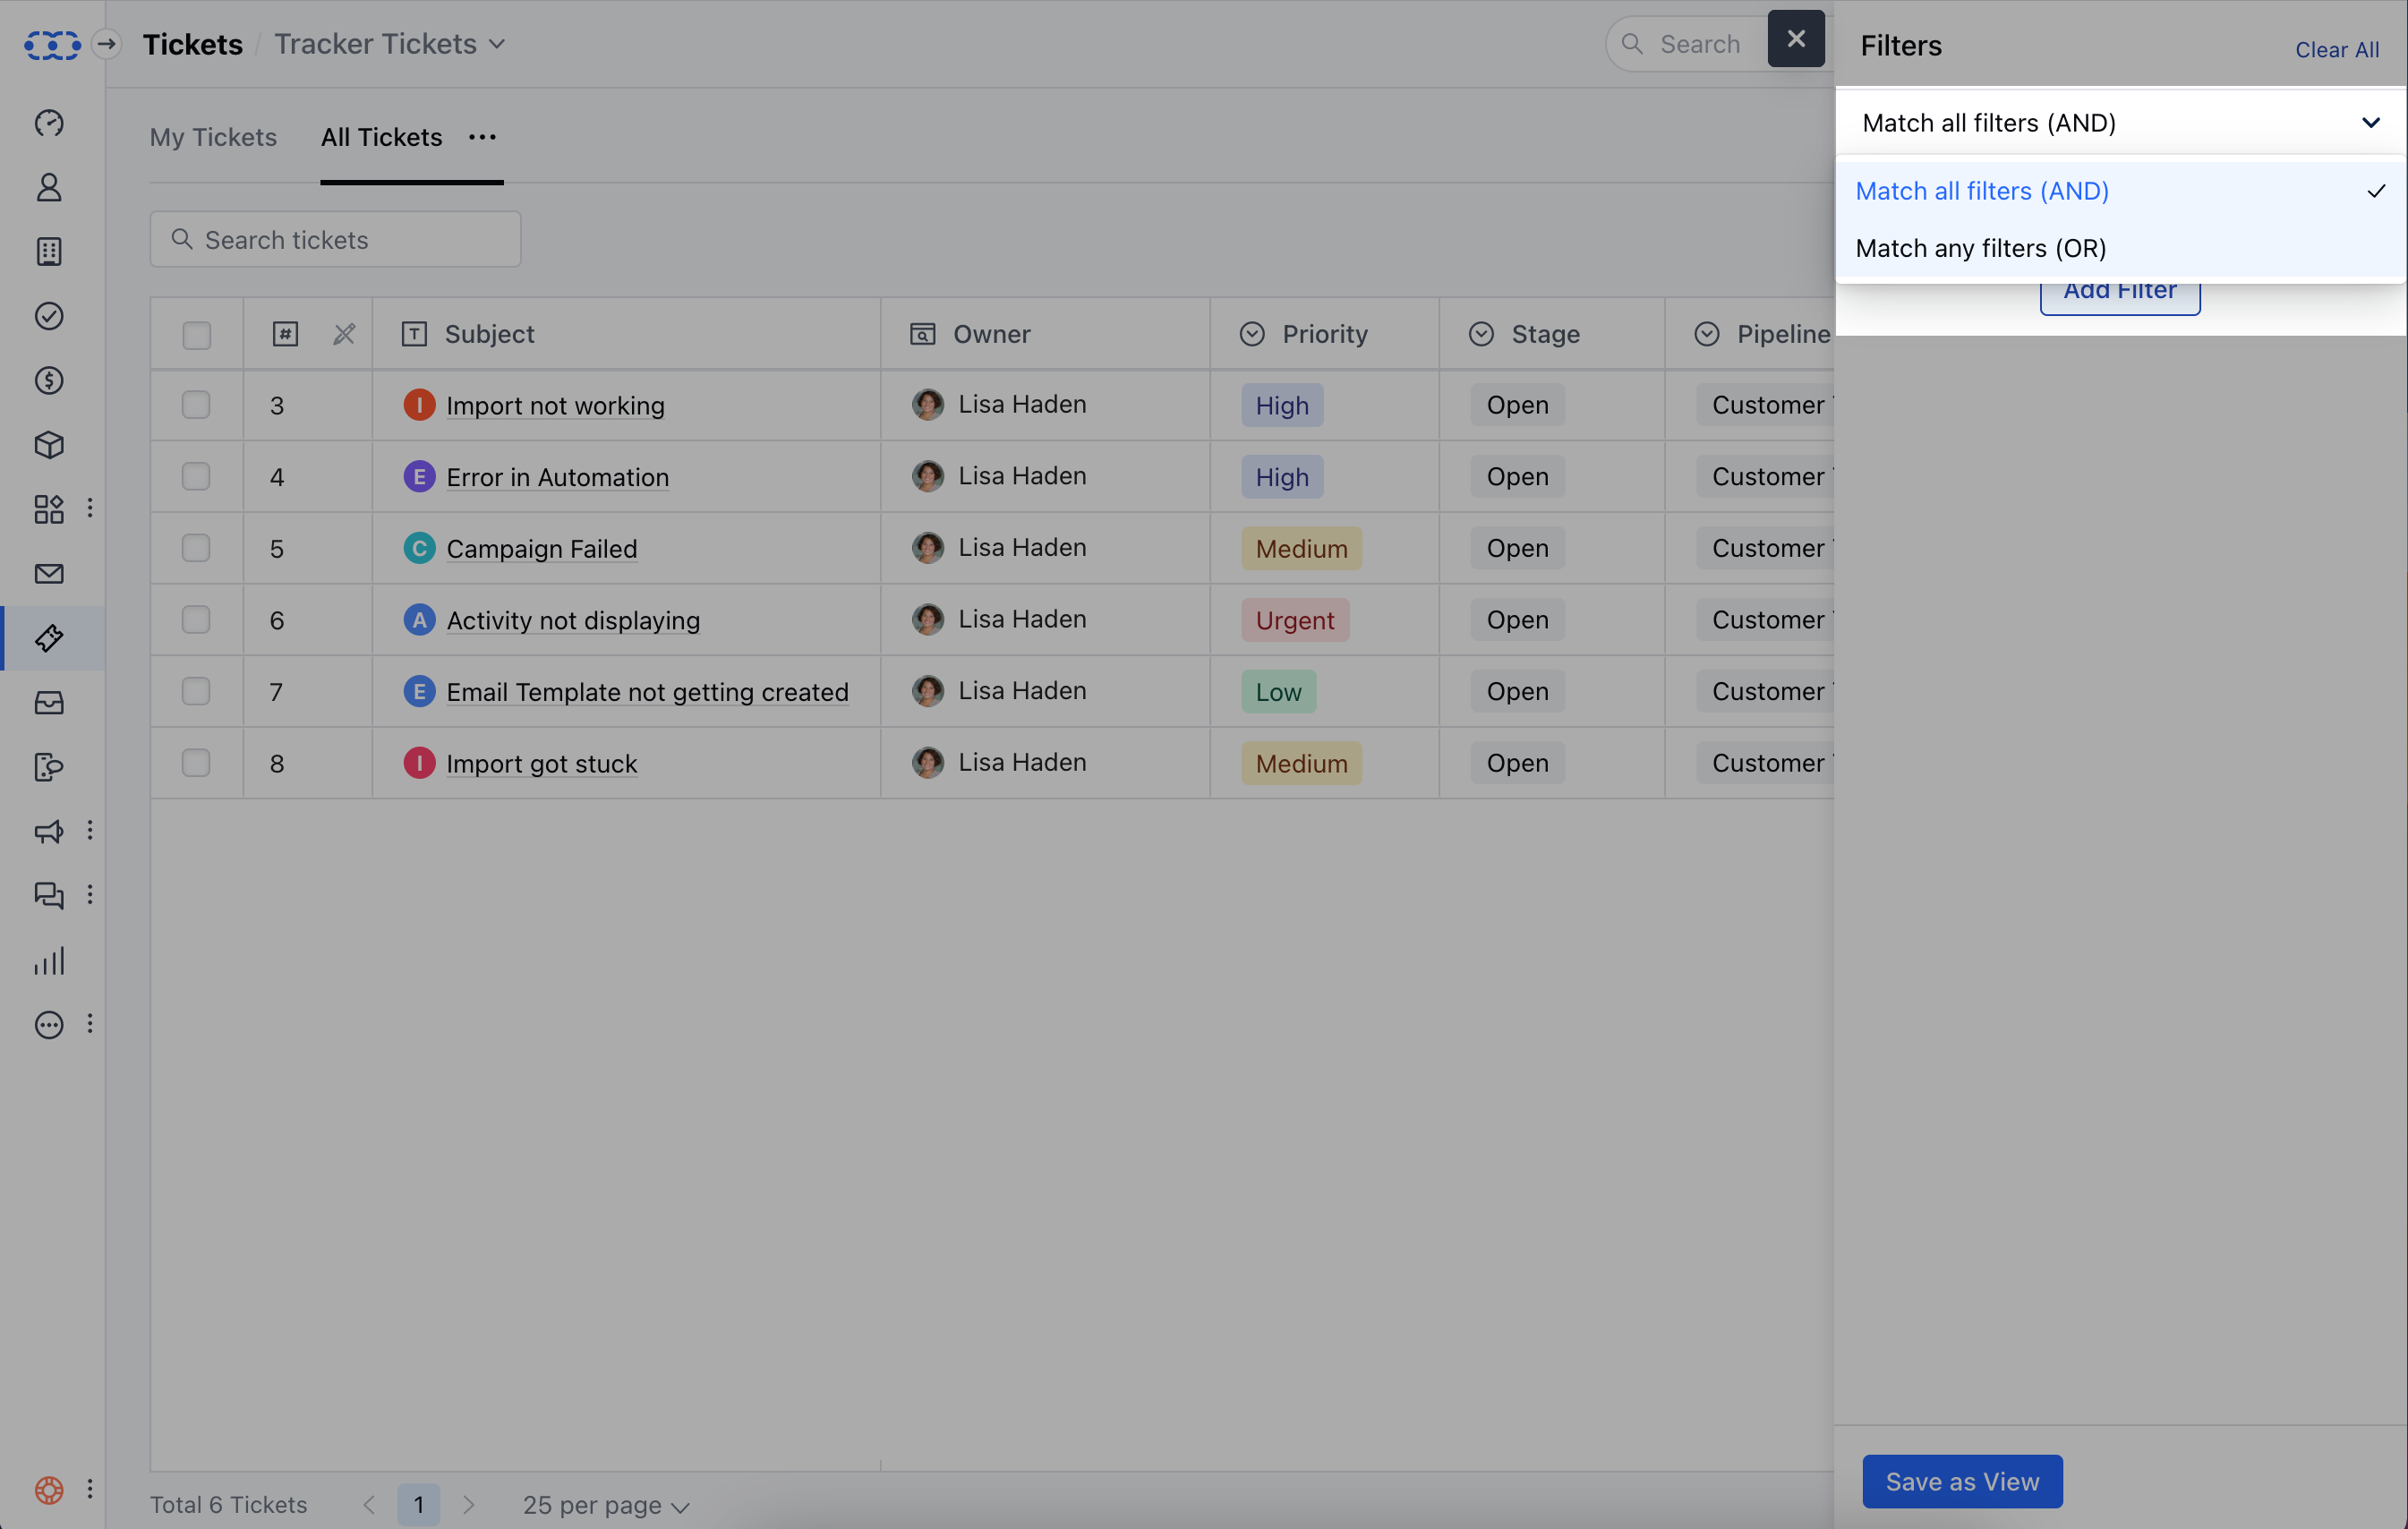Open Contacts person icon in sidebar
The height and width of the screenshot is (1529, 2408).
click(49, 187)
